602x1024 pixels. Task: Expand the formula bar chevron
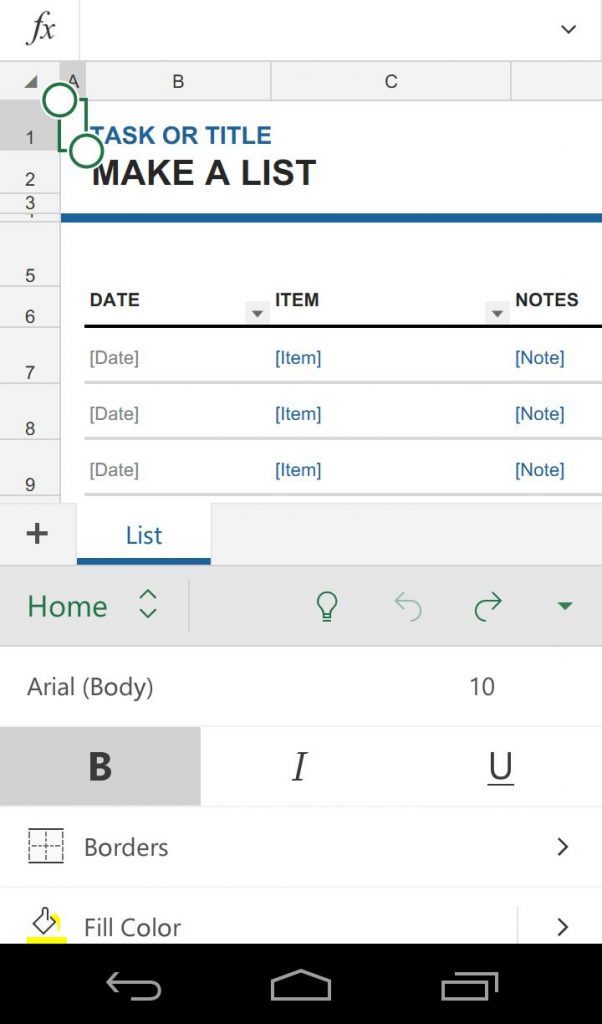569,29
